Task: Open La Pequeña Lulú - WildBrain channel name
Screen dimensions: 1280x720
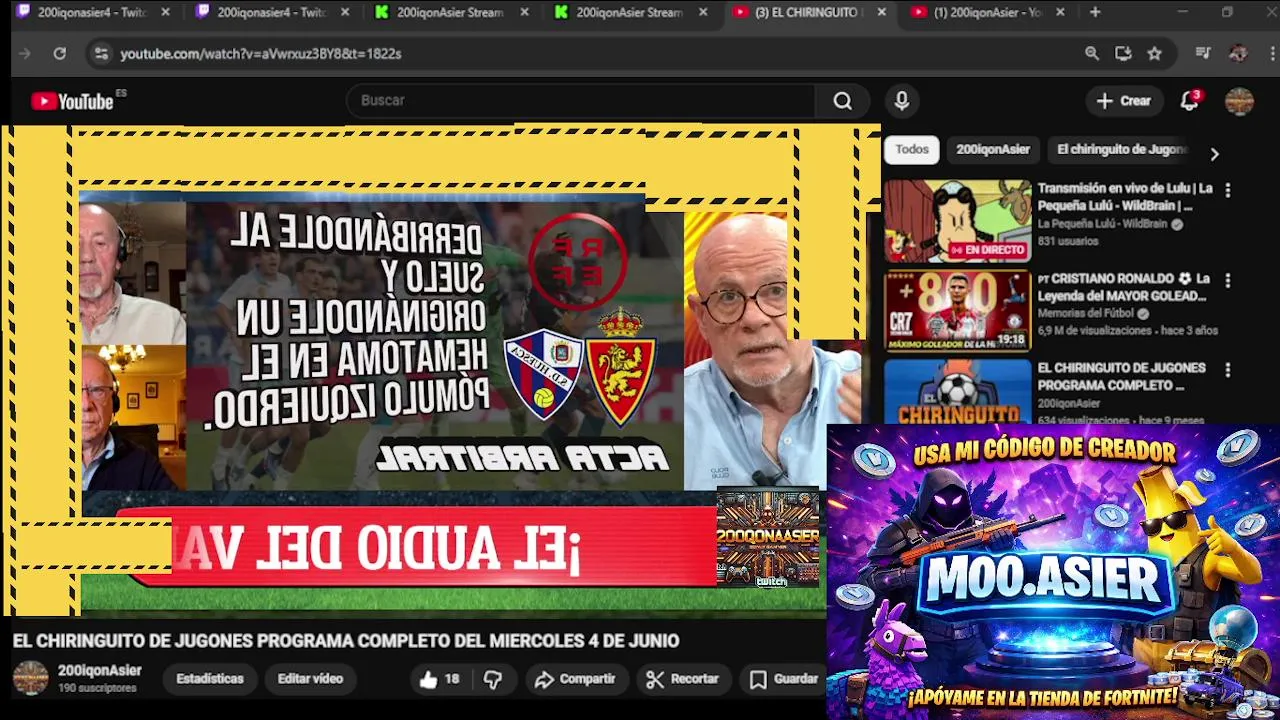Action: pos(1102,225)
